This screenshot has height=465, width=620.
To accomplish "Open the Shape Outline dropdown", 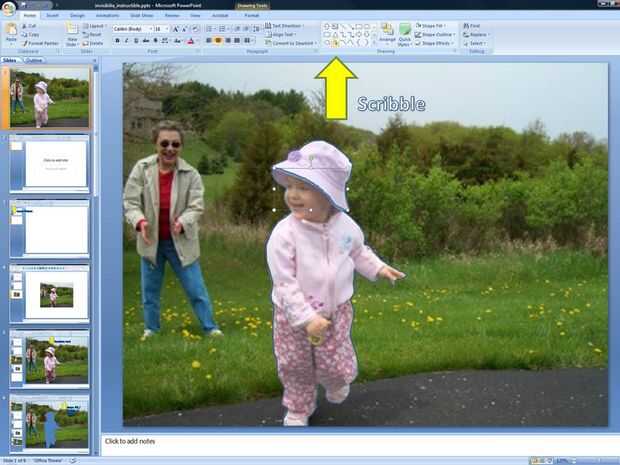I will tap(435, 34).
